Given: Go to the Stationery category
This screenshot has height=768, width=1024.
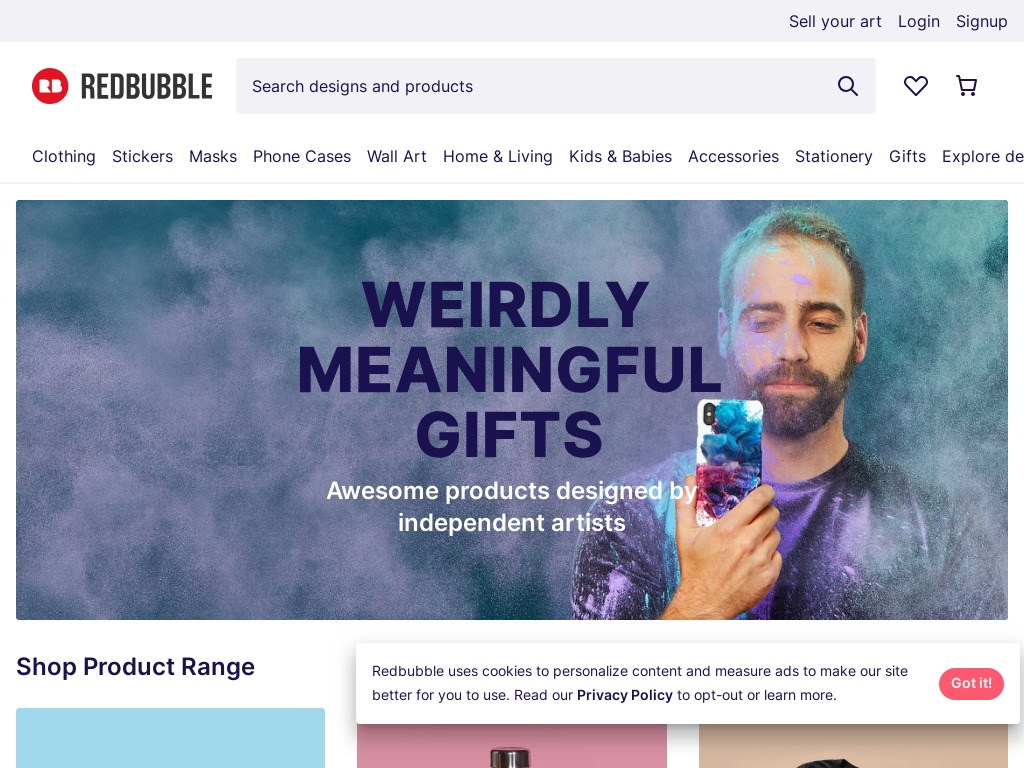Looking at the screenshot, I should tap(834, 157).
